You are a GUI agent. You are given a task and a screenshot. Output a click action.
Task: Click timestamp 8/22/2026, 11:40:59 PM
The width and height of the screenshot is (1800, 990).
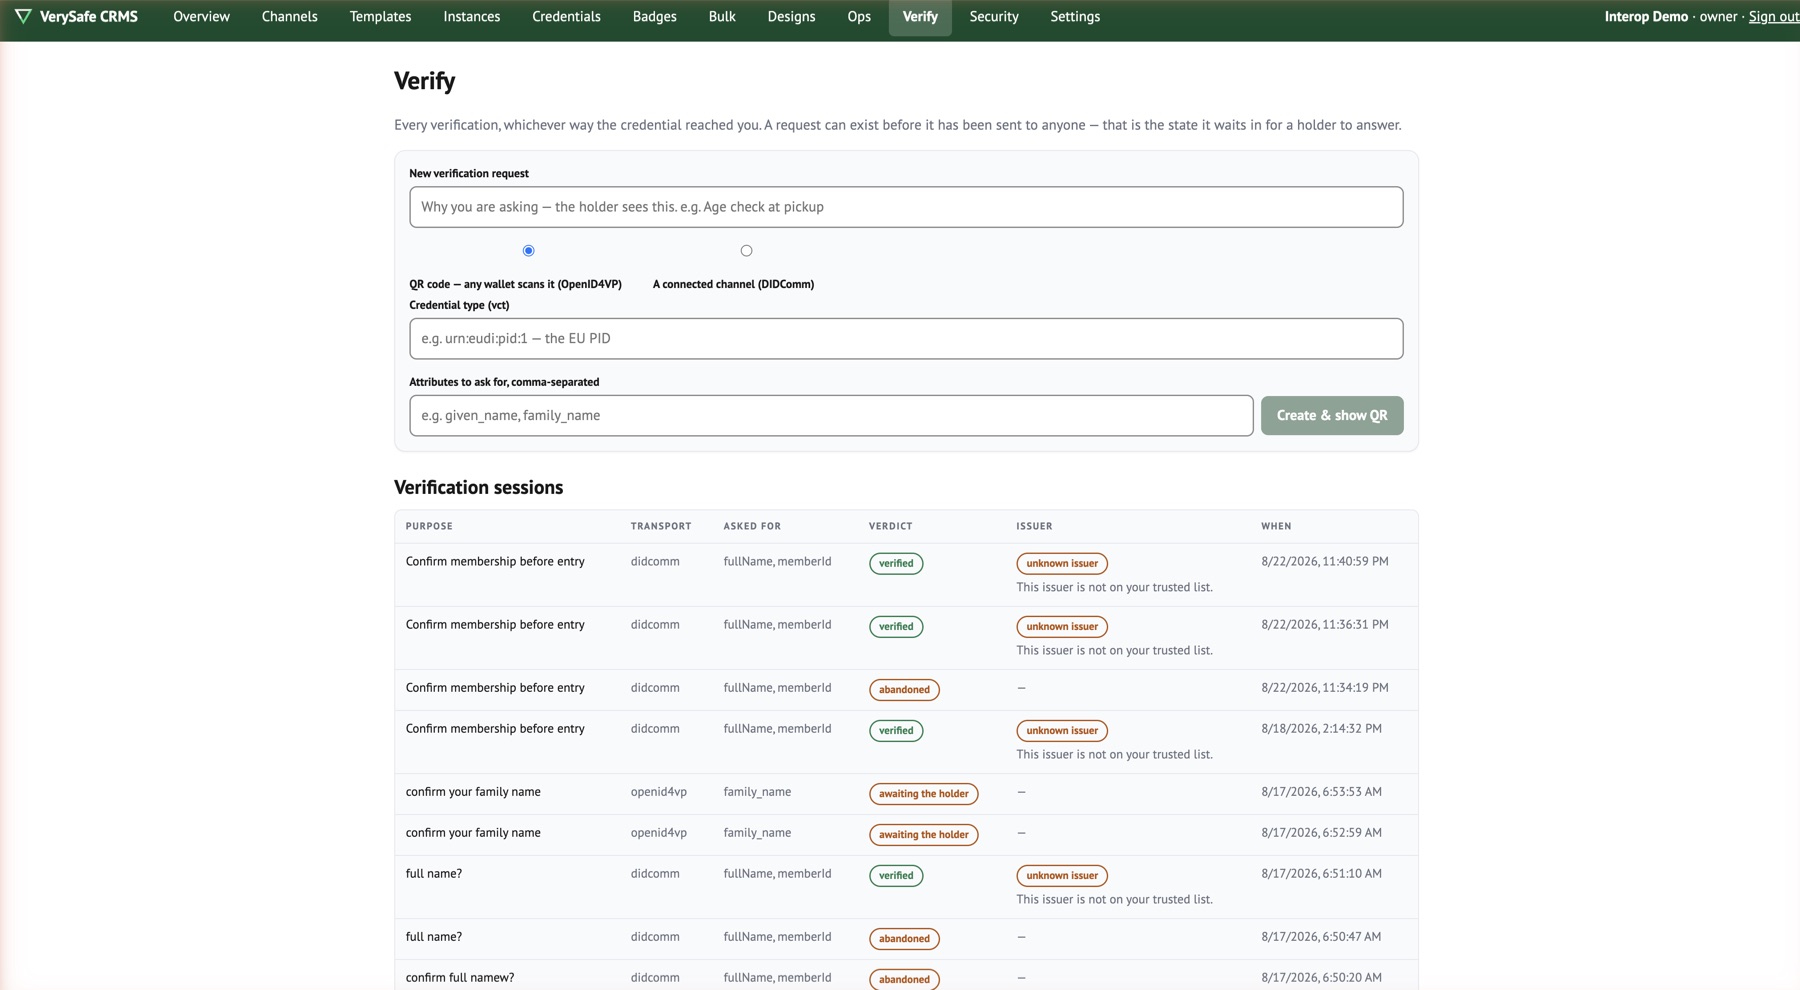(1325, 561)
